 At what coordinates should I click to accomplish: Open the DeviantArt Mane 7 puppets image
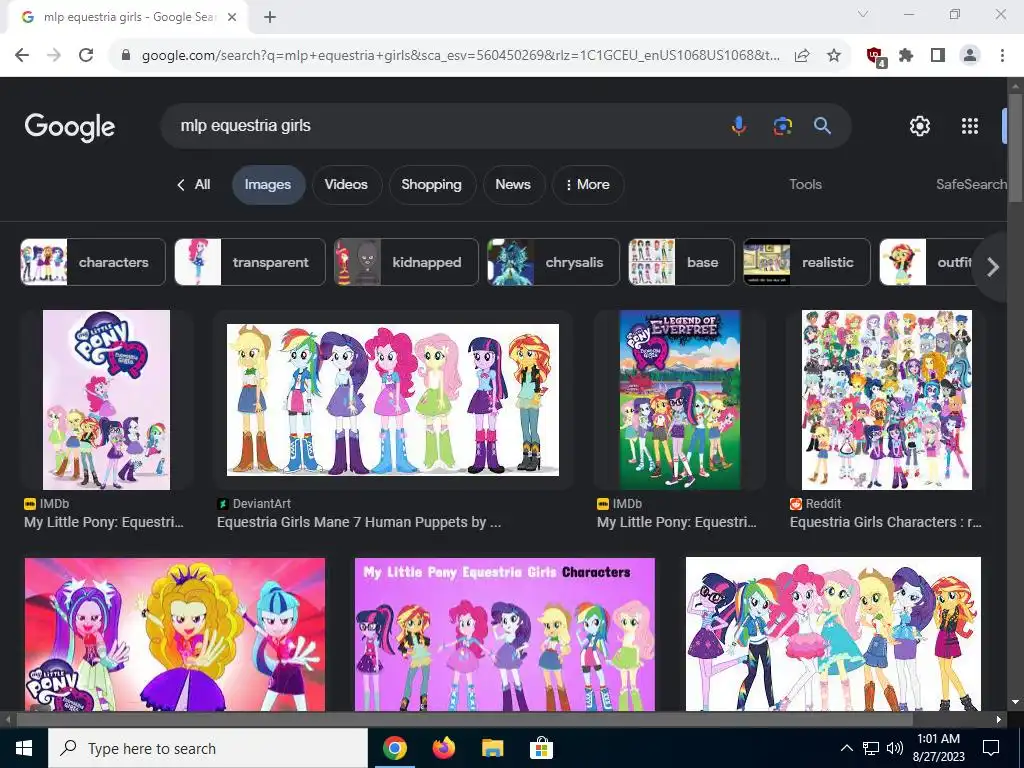[x=392, y=400]
